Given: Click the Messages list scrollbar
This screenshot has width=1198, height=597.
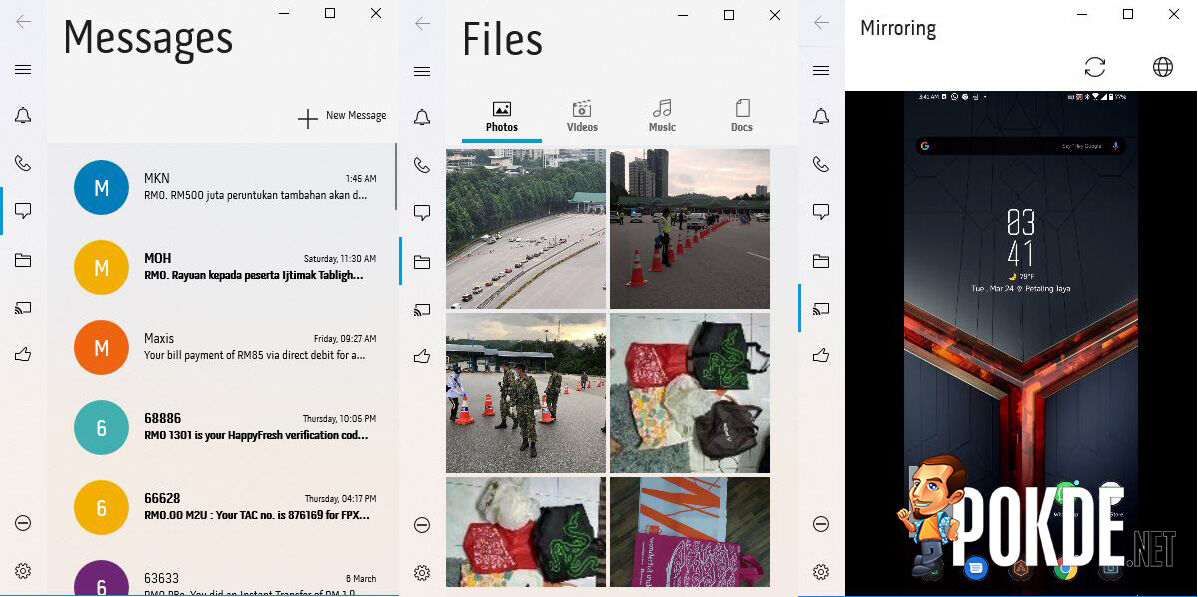Looking at the screenshot, I should [397, 177].
